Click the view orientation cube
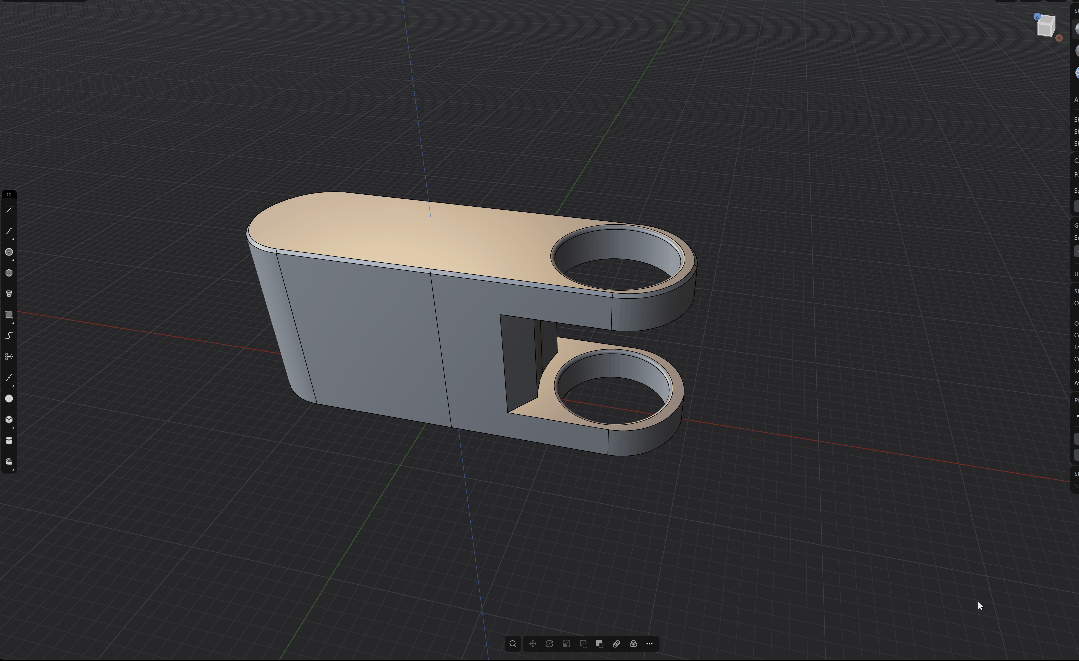This screenshot has width=1079, height=661. [1046, 26]
